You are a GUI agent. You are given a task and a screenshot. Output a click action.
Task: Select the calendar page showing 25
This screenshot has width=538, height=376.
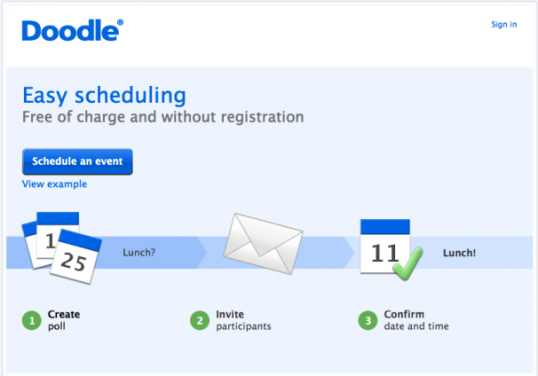pyautogui.click(x=76, y=257)
